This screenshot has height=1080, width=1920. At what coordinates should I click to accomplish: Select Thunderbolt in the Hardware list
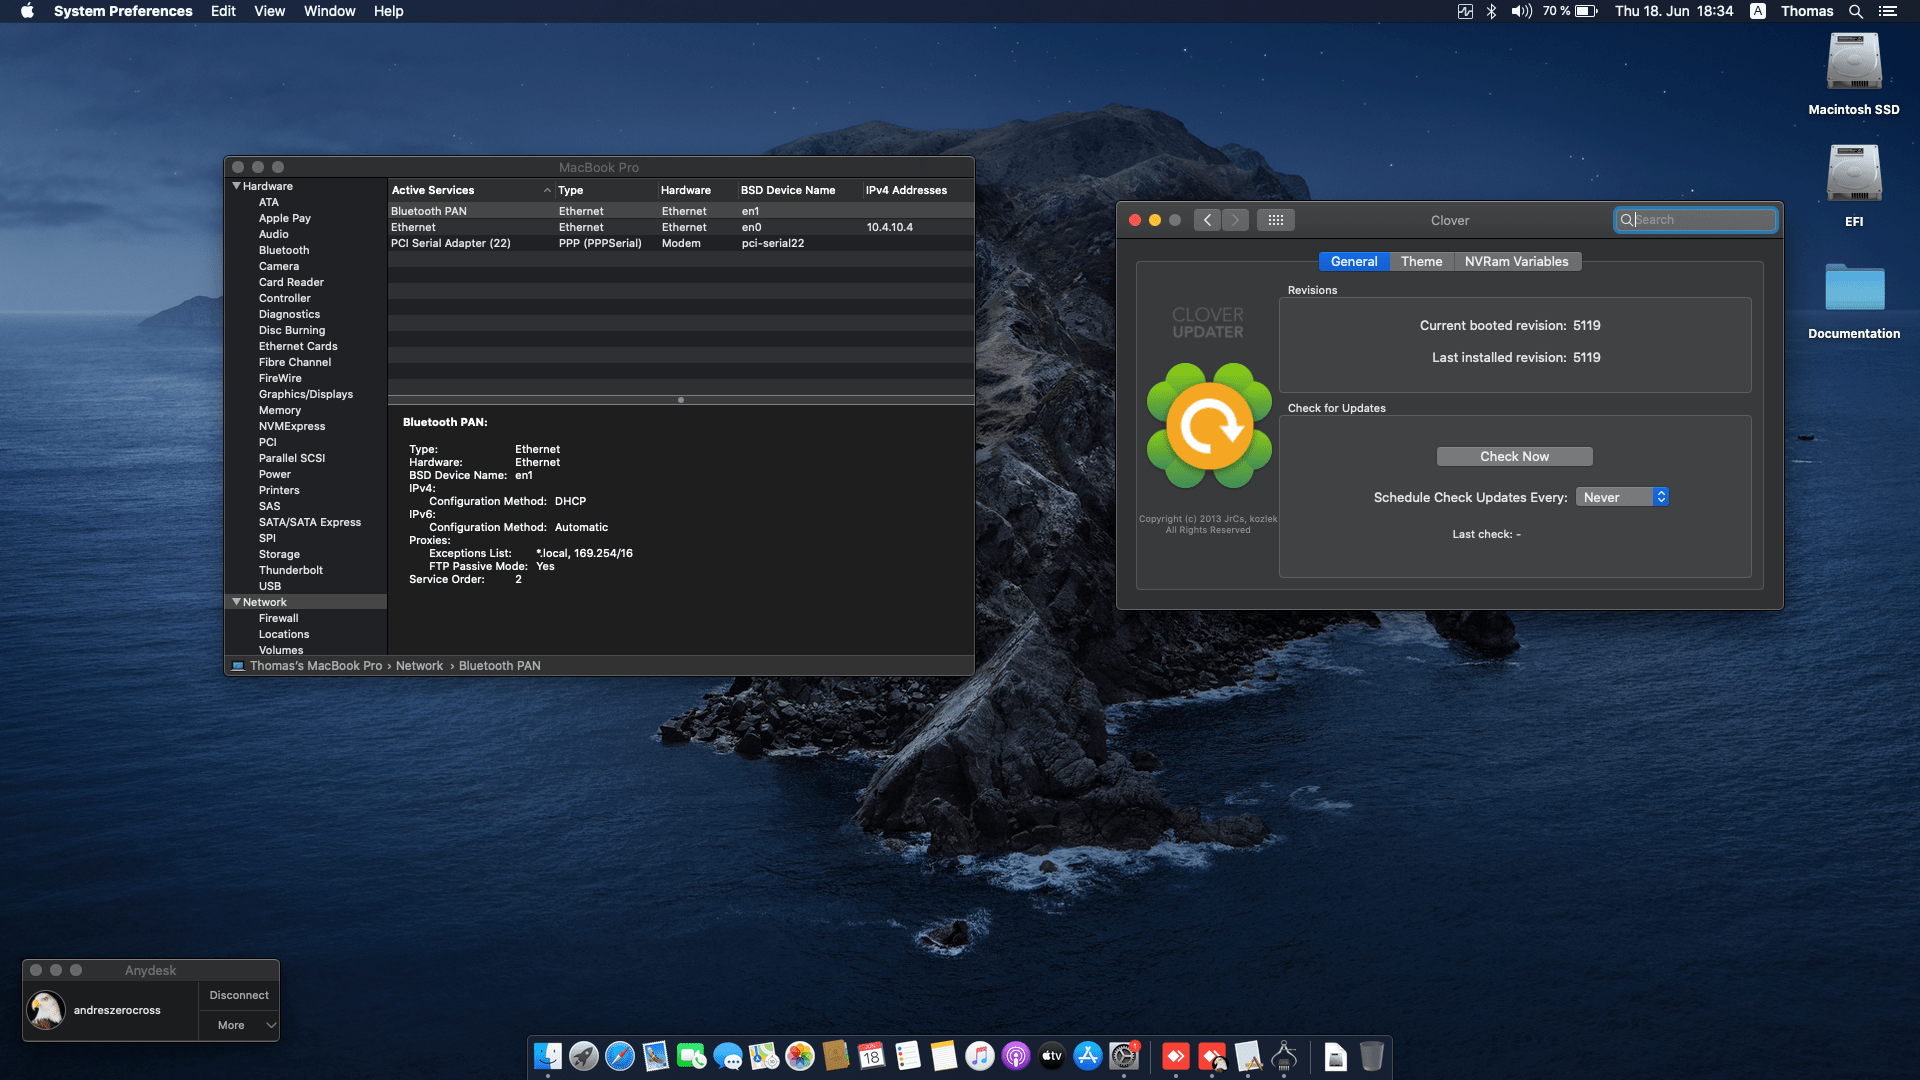pos(291,570)
